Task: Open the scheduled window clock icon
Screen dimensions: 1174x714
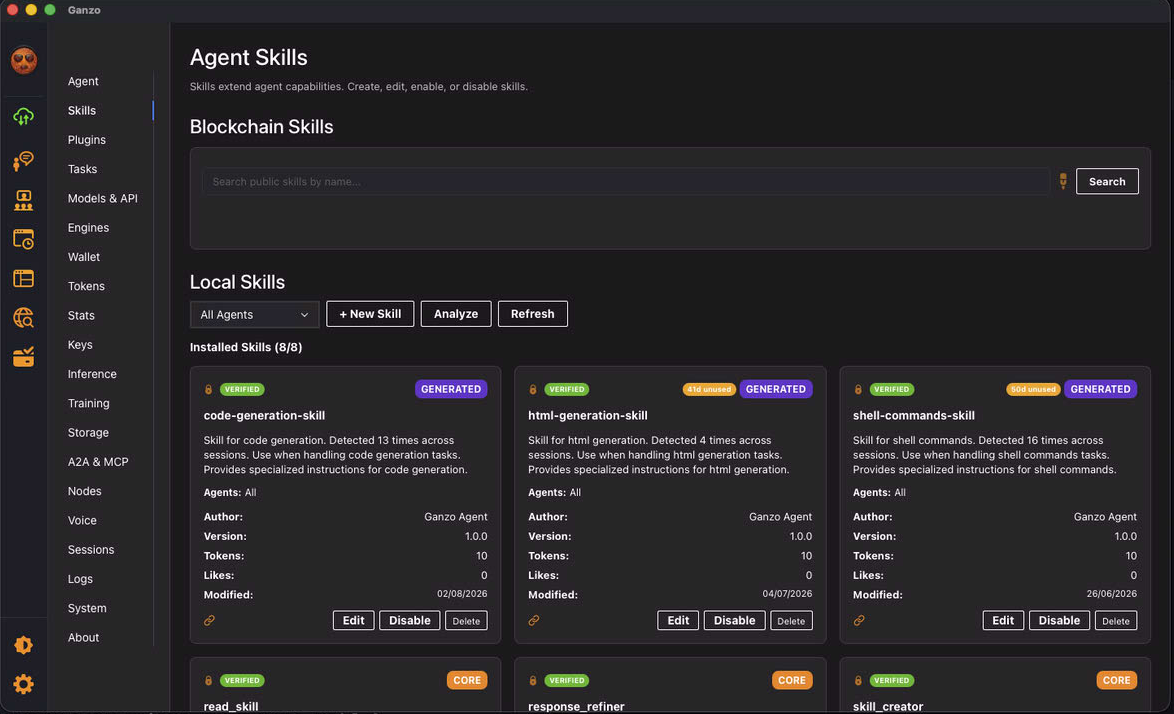Action: pyautogui.click(x=23, y=239)
